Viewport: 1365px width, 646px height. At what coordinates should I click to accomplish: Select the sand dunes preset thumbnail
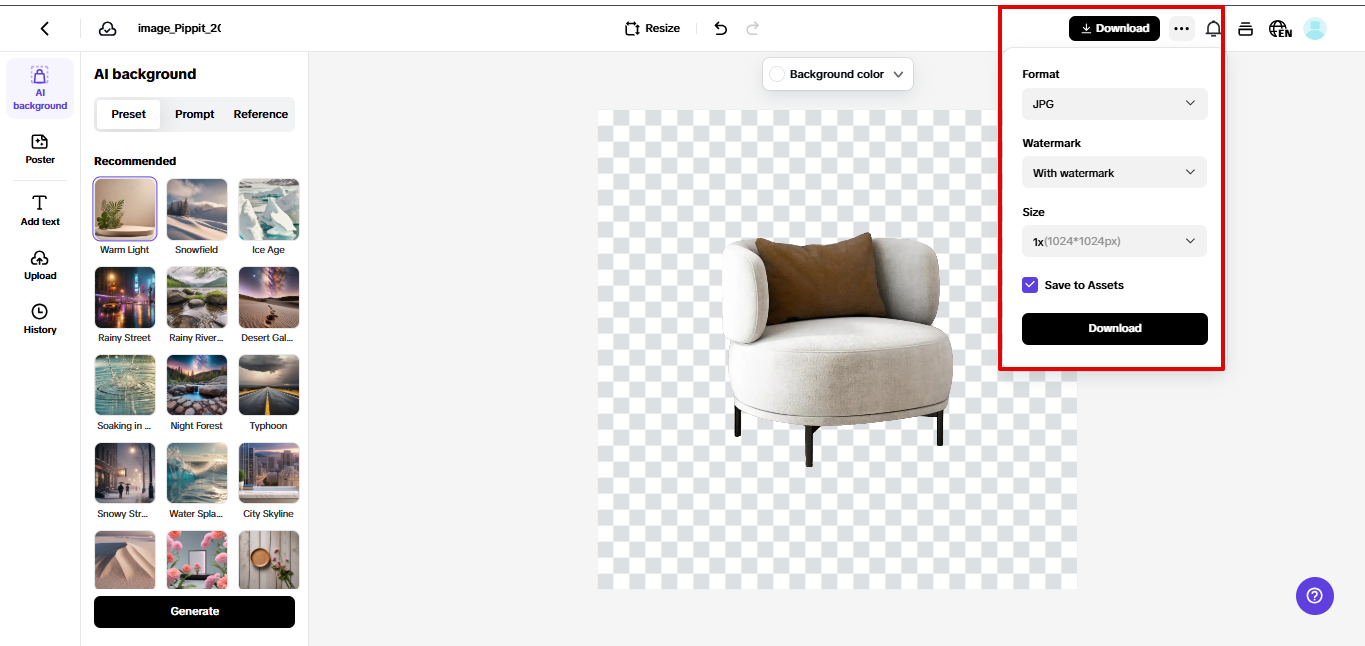point(125,560)
